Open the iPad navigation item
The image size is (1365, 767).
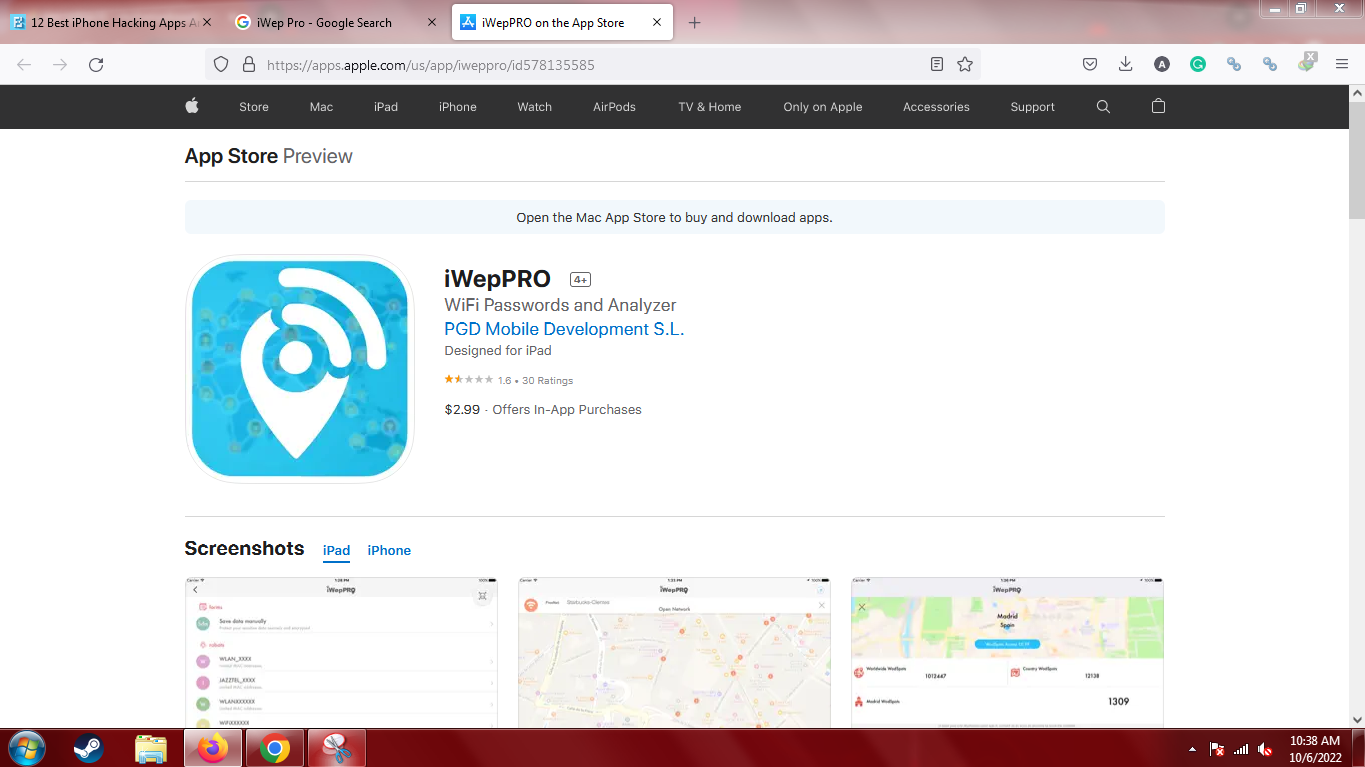pos(386,107)
